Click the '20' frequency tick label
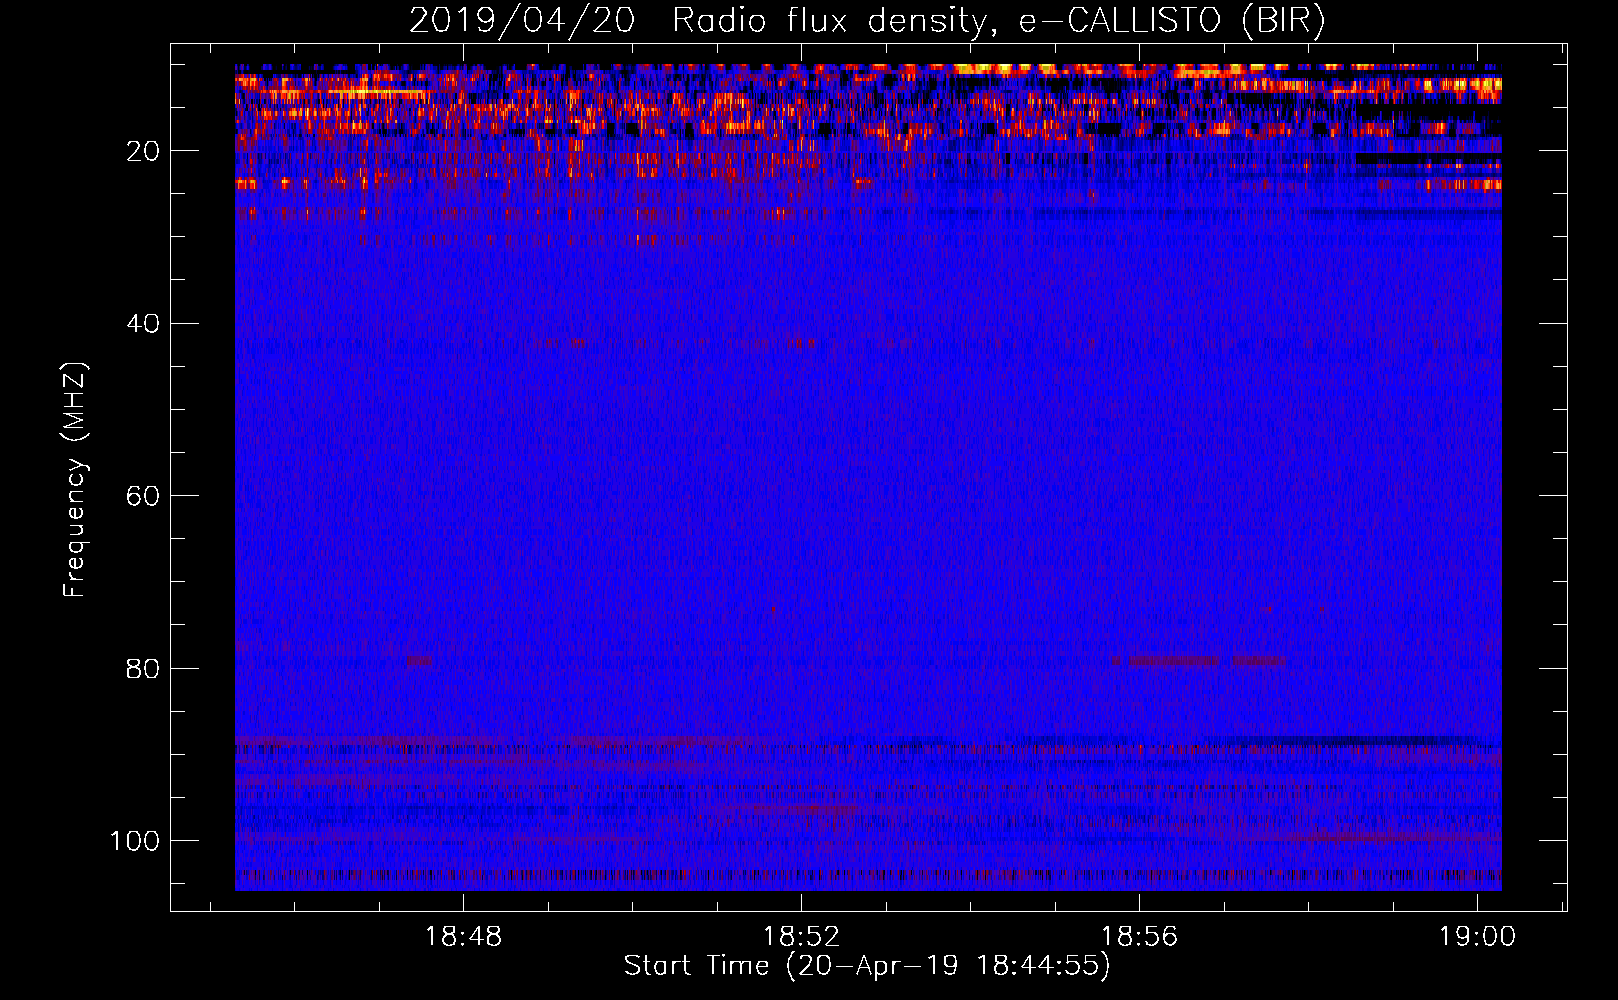Screen dimensions: 1618x1000 click(143, 151)
